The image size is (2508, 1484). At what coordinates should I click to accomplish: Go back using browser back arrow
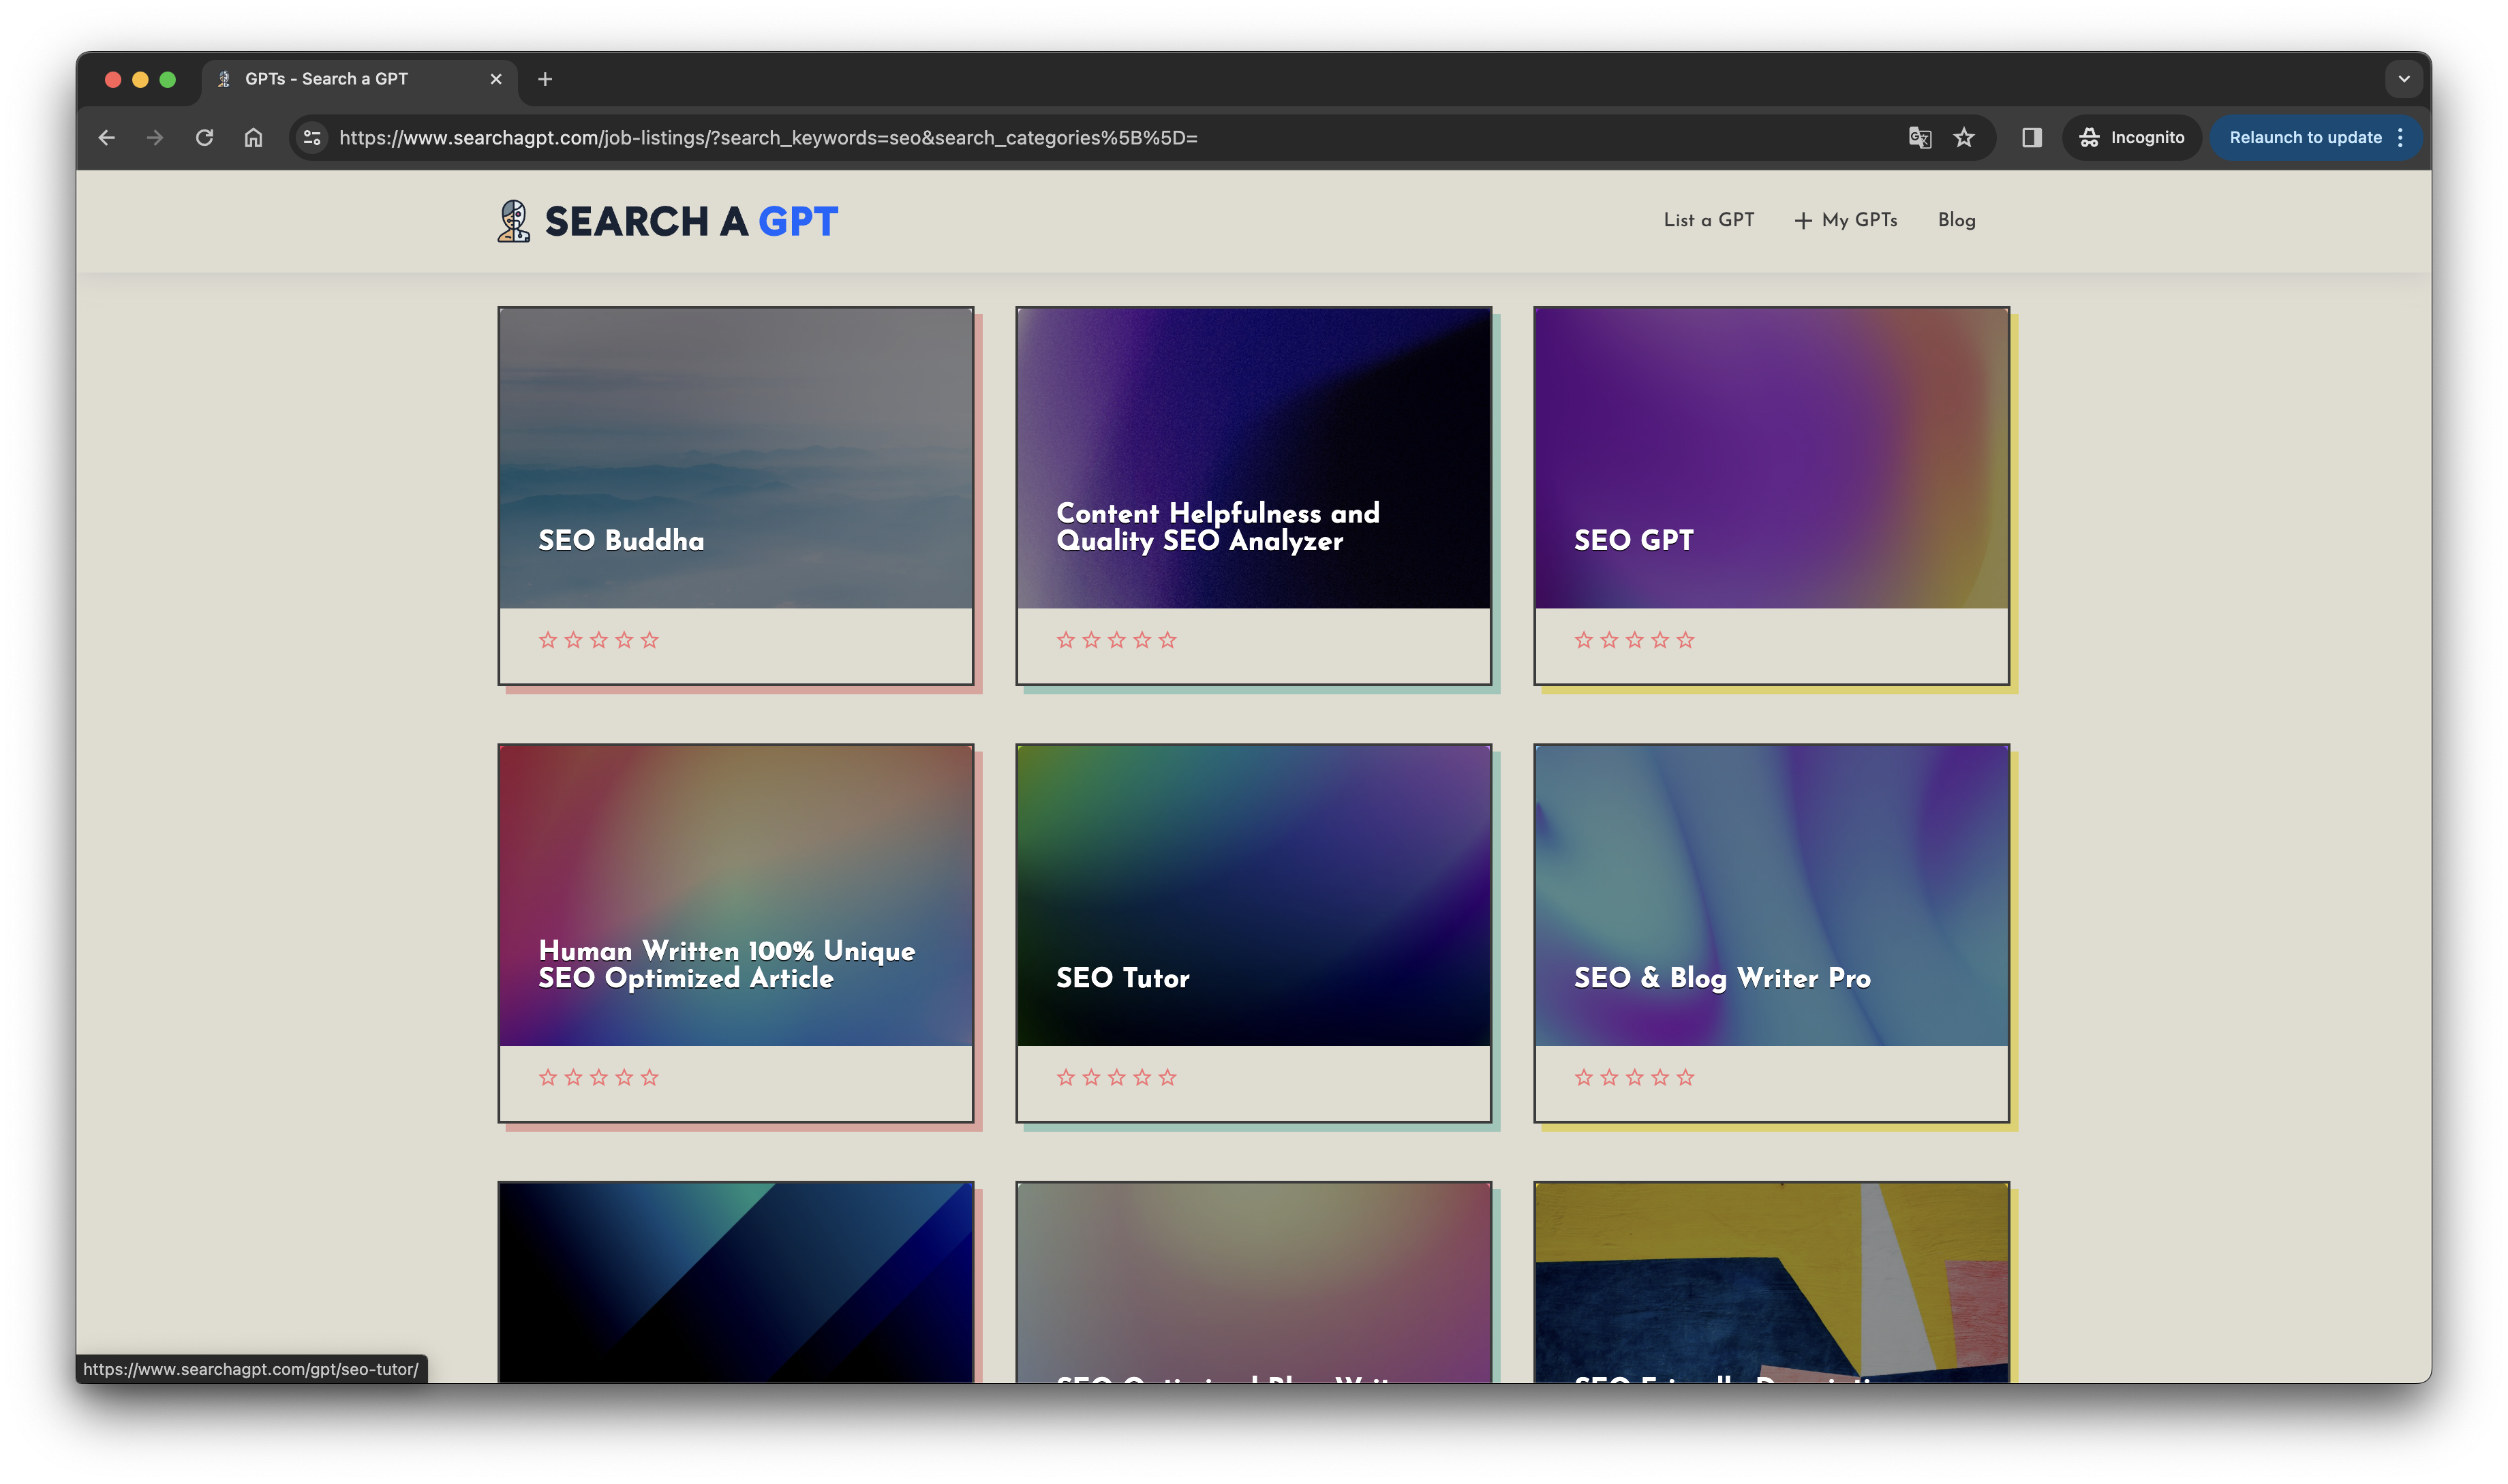pos(107,138)
